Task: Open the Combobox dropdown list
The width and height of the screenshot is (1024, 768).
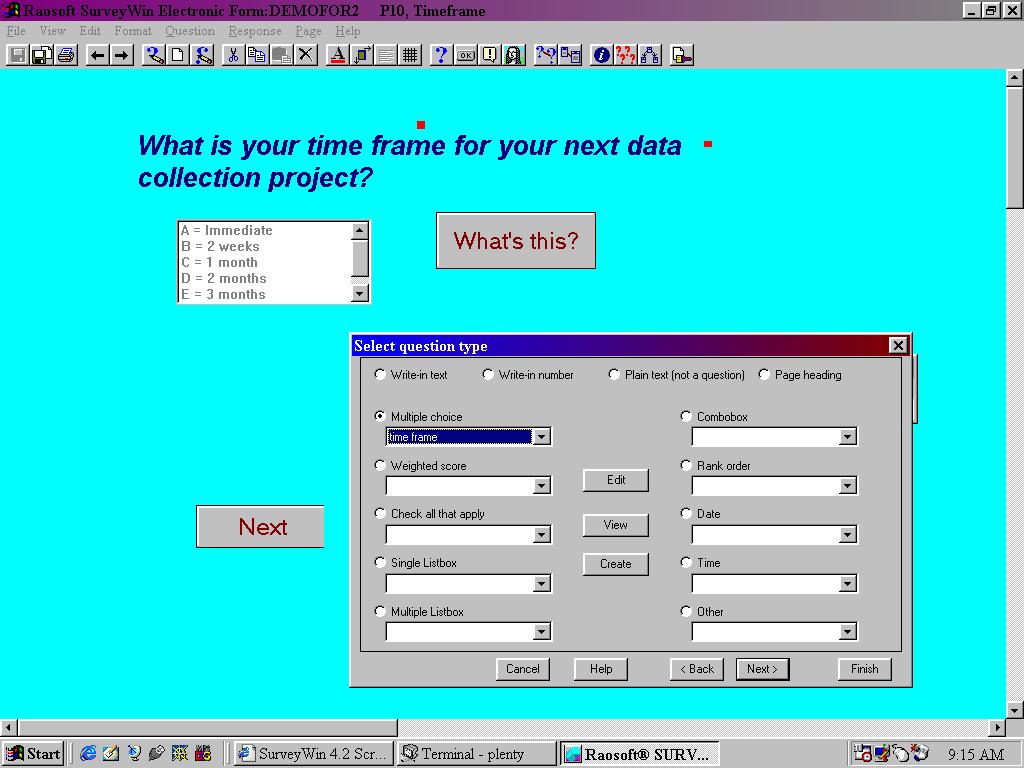Action: 847,437
